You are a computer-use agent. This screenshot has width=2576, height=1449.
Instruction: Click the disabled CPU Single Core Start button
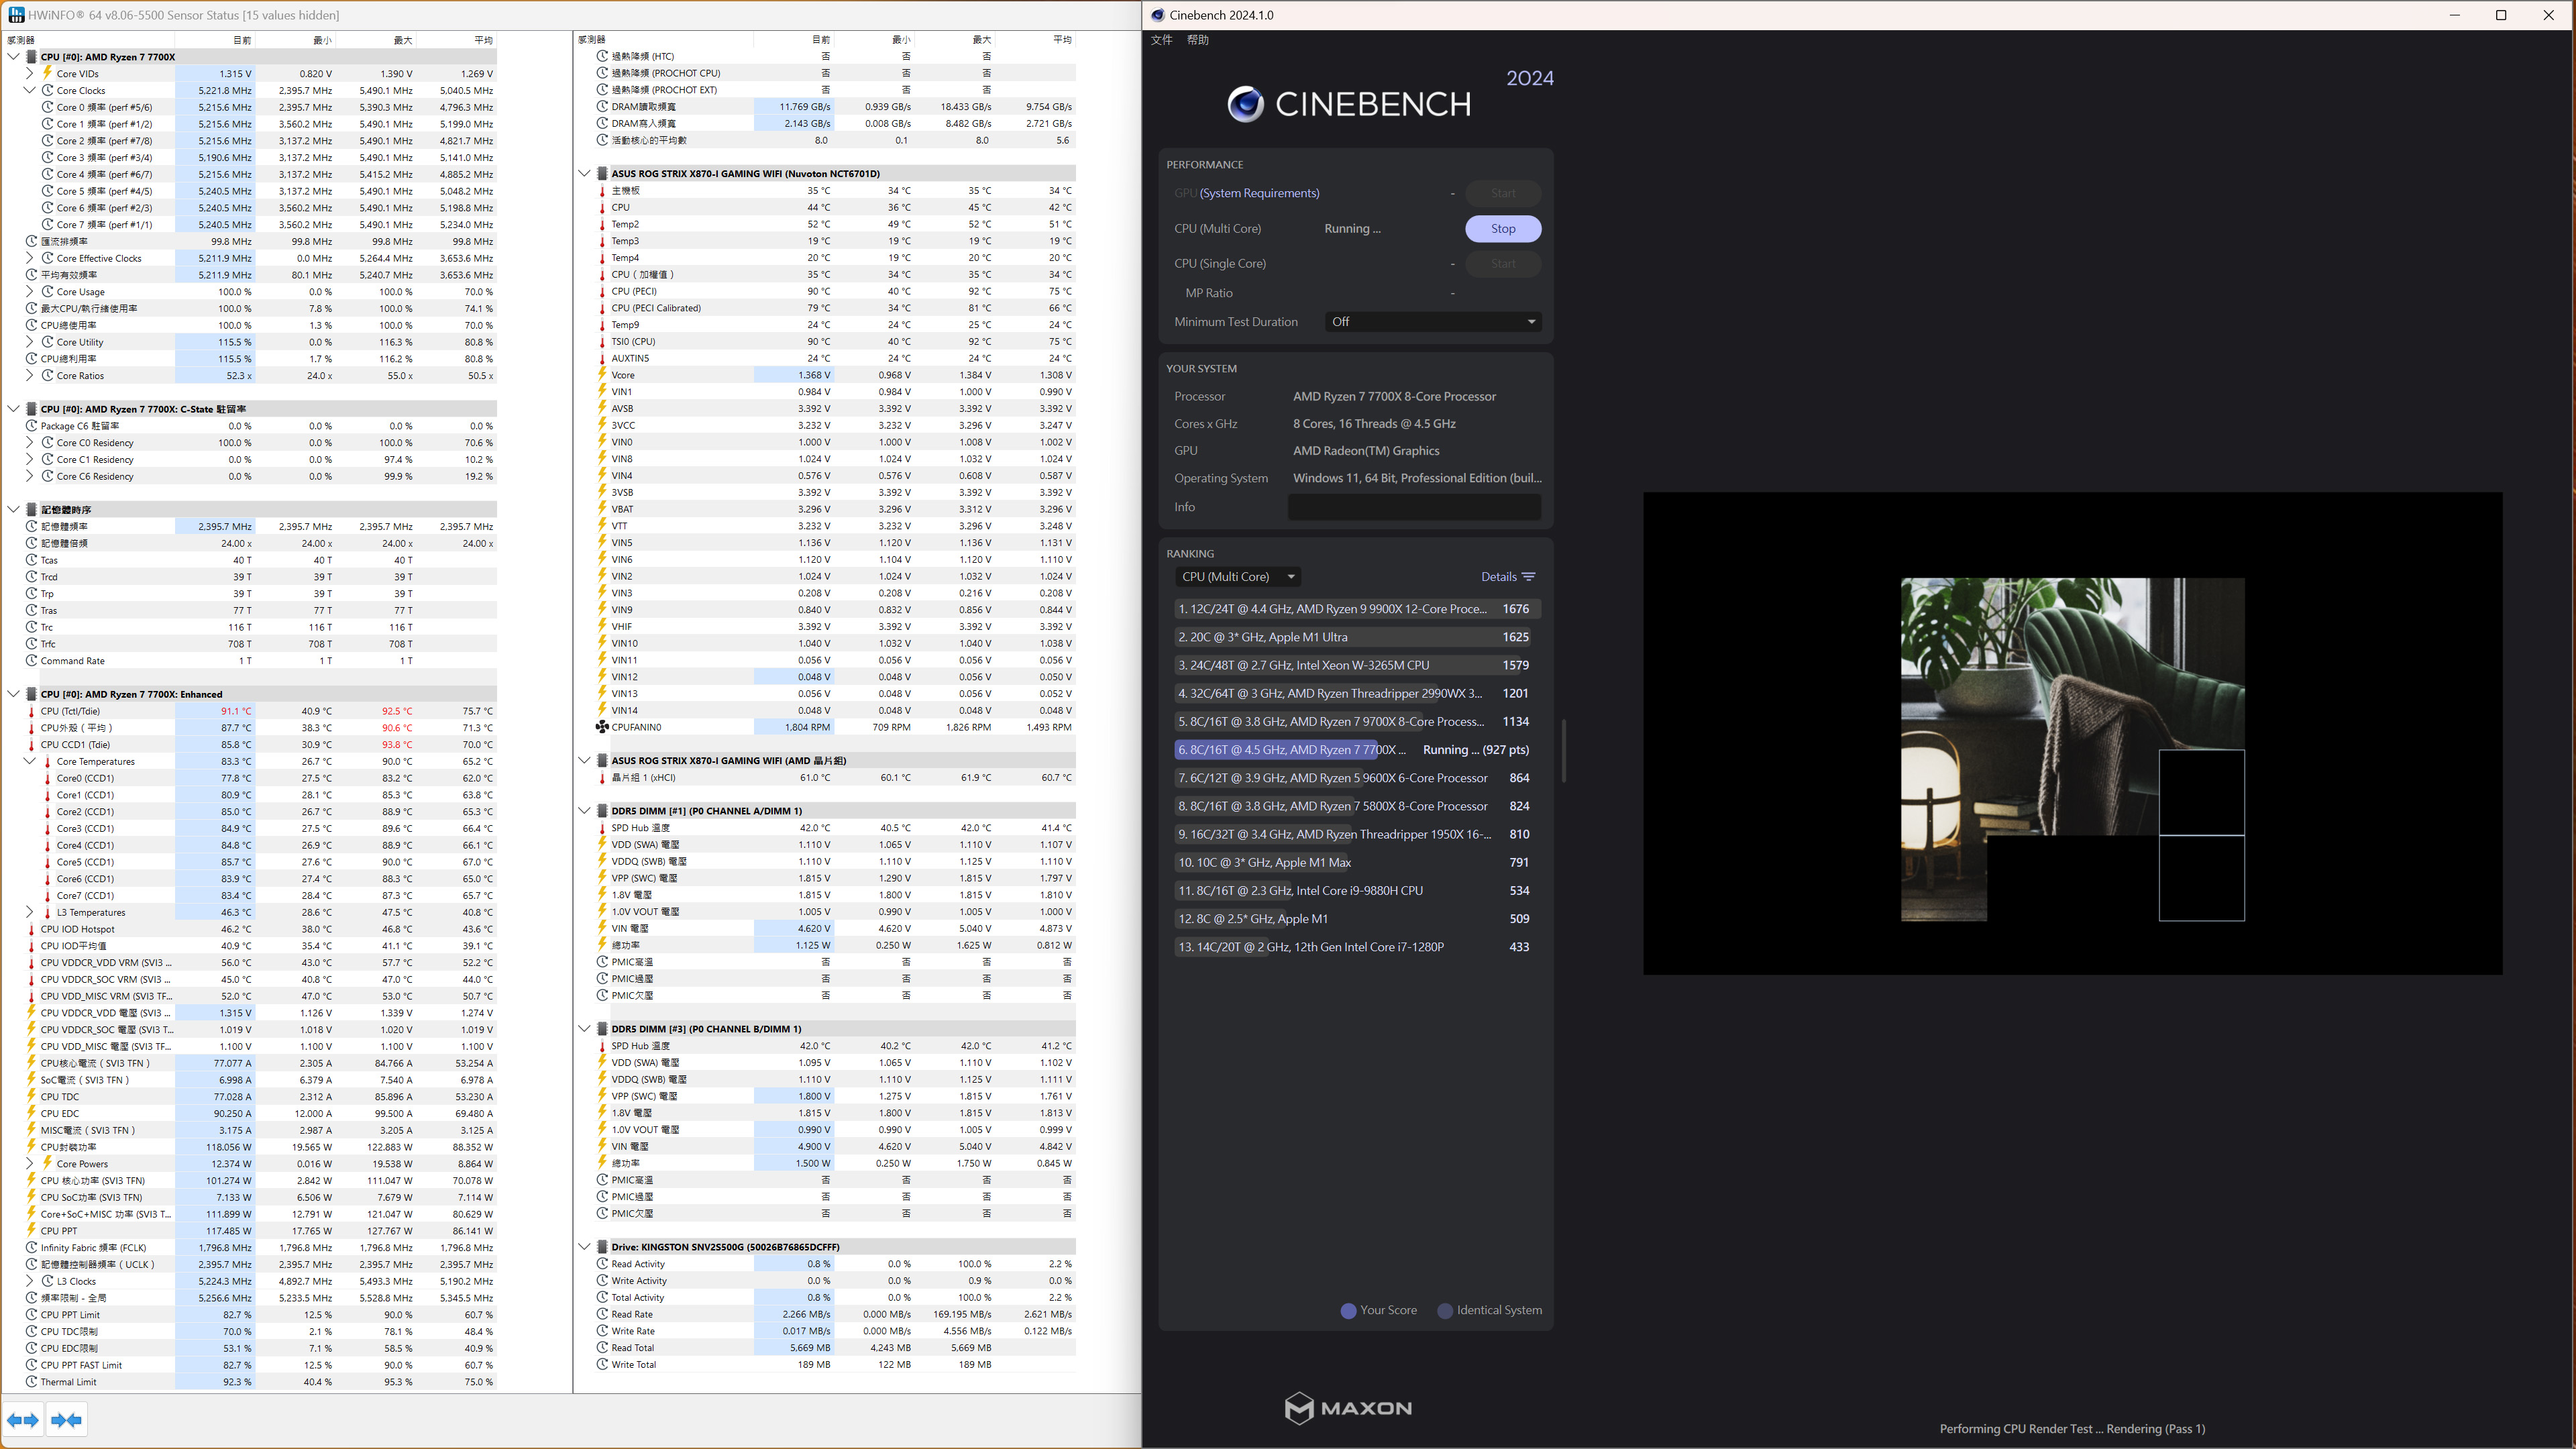point(1502,264)
